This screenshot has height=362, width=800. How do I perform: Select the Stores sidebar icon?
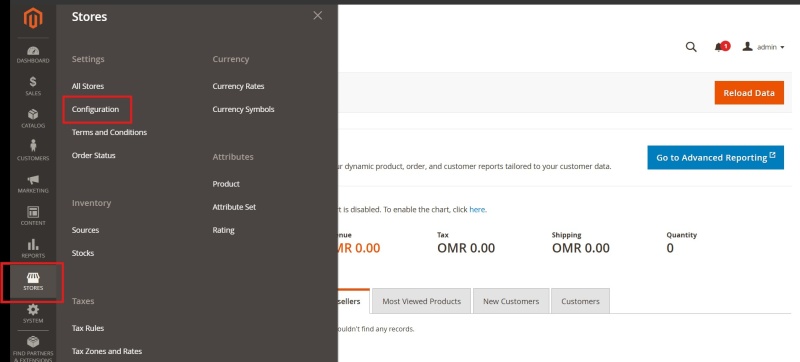tap(33, 282)
